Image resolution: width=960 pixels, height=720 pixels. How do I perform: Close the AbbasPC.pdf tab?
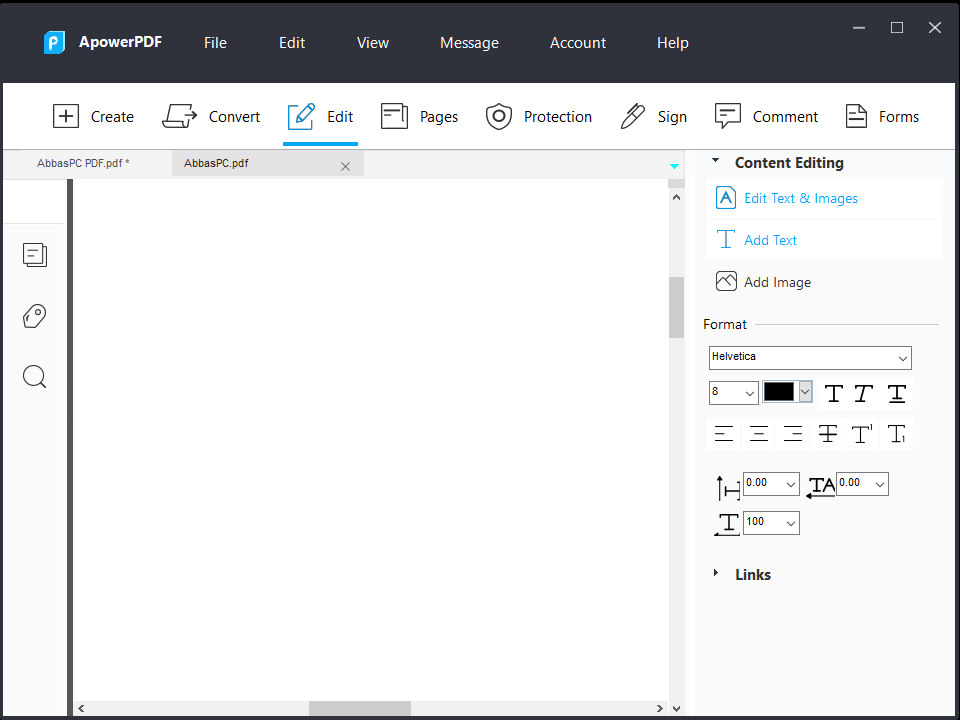[345, 167]
